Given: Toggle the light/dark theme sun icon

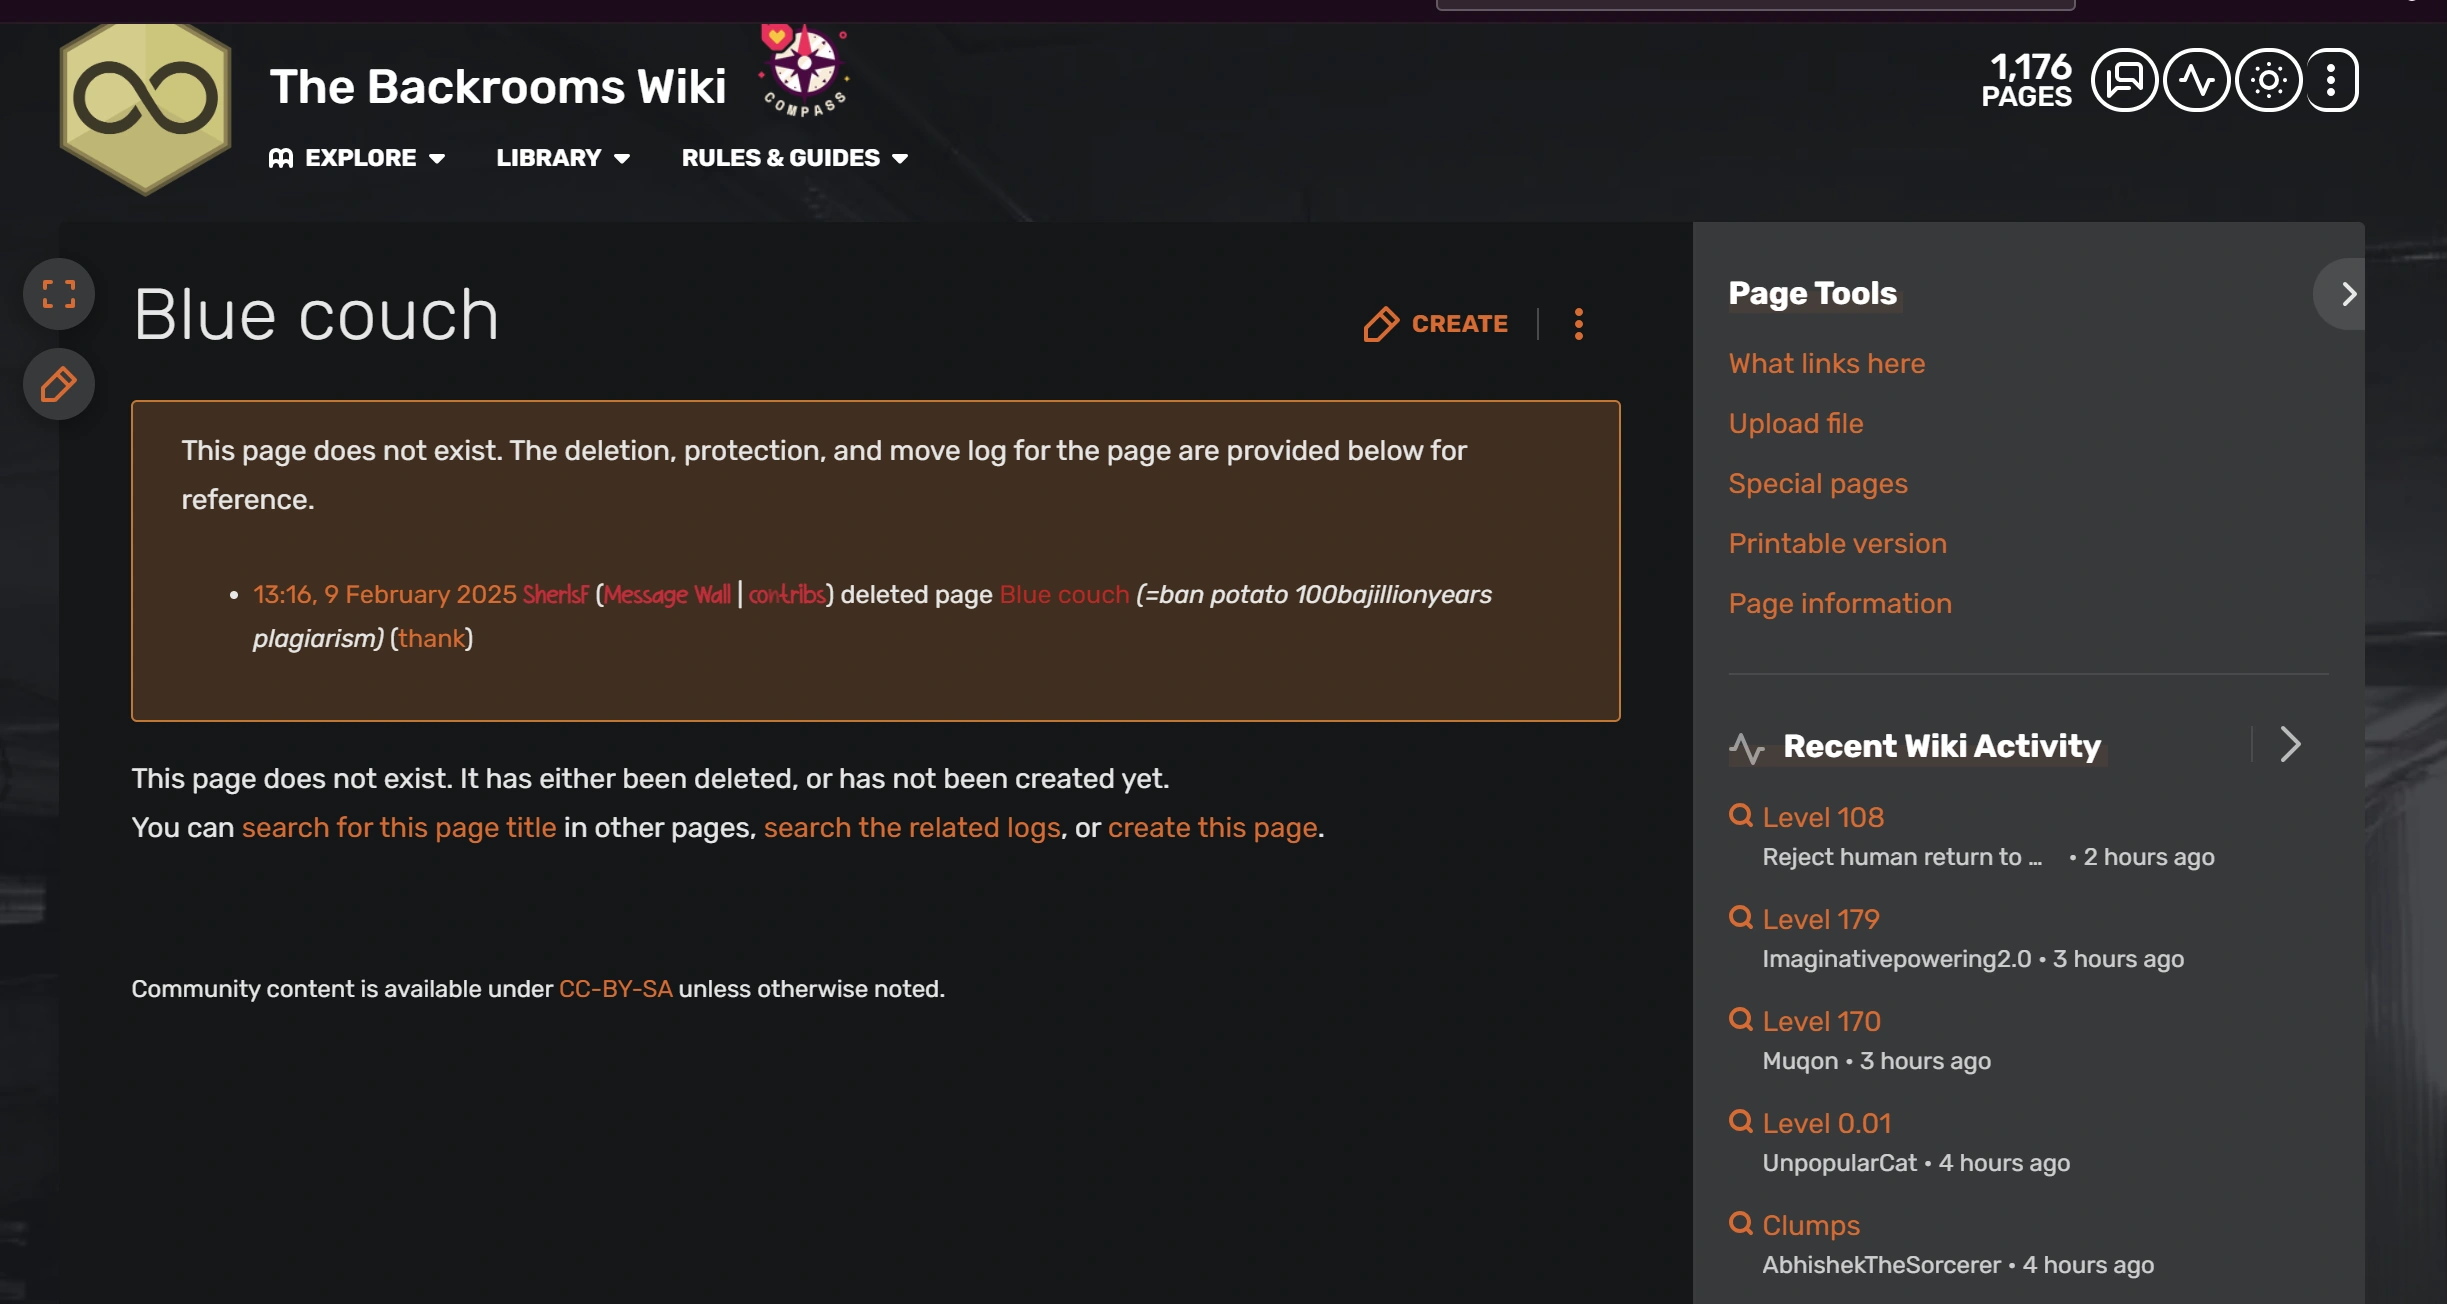Looking at the screenshot, I should coord(2268,80).
